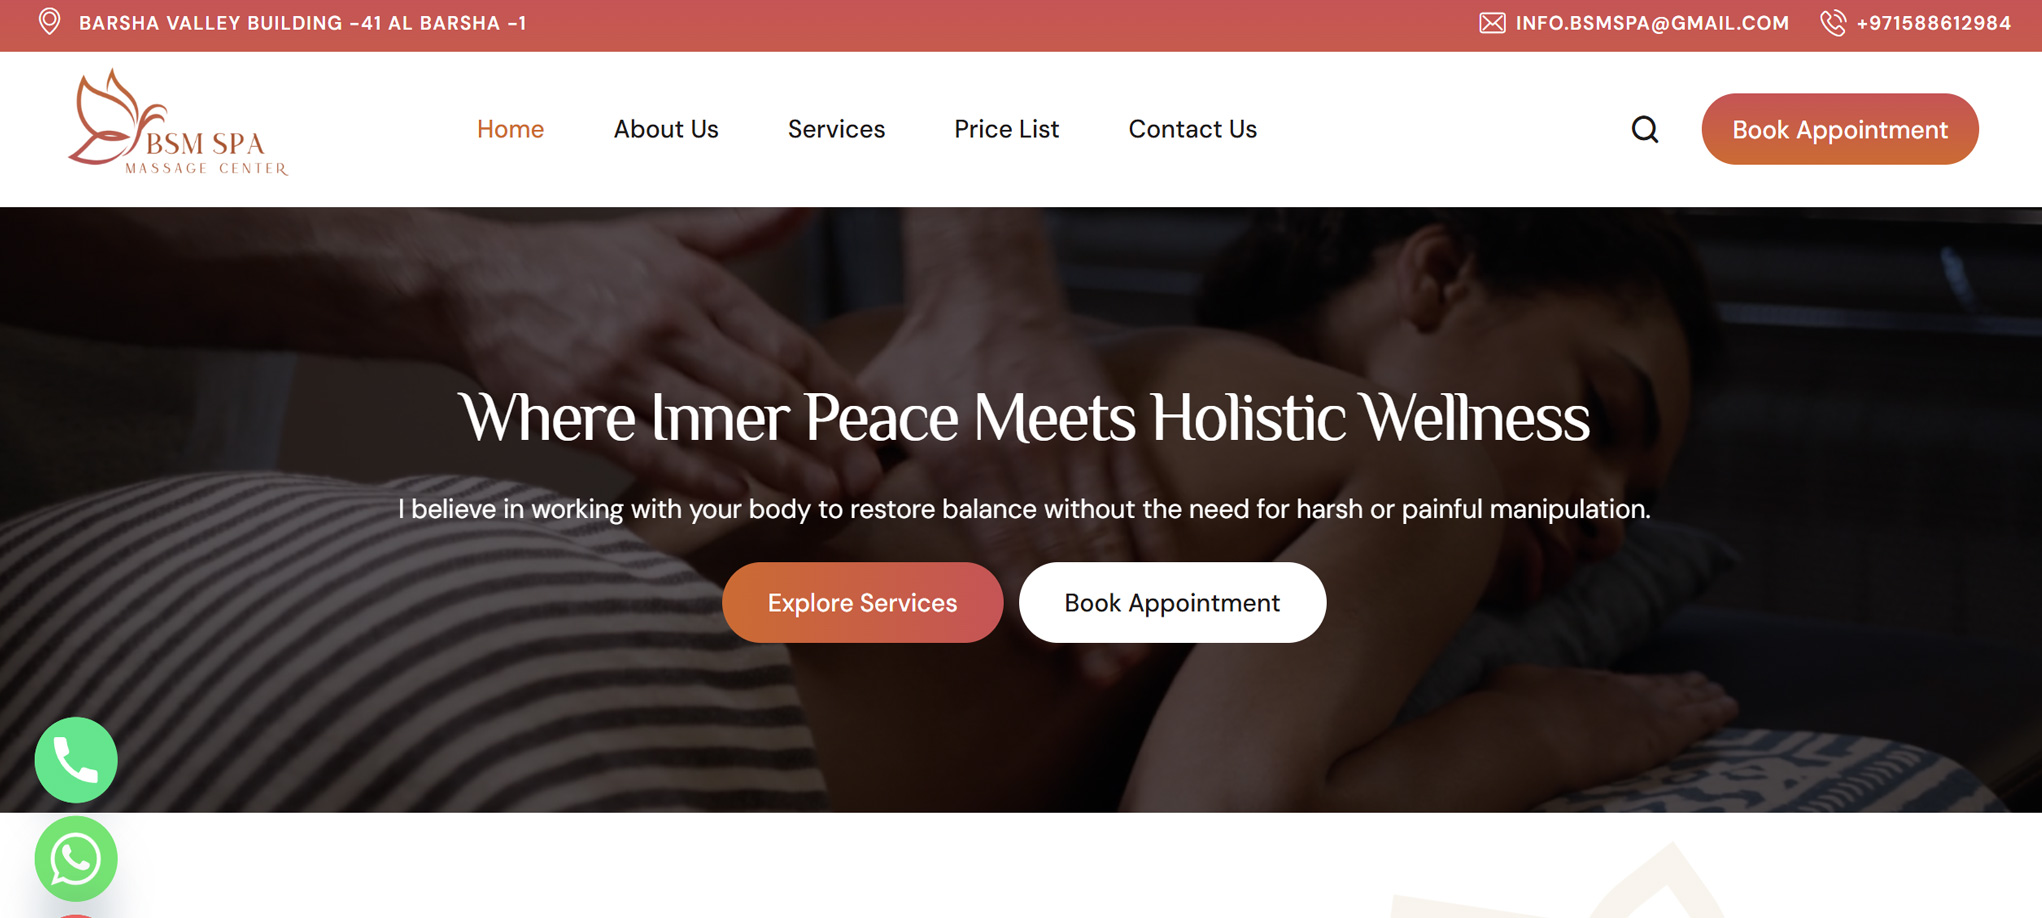
Task: Open the Home menu item
Action: coord(510,129)
